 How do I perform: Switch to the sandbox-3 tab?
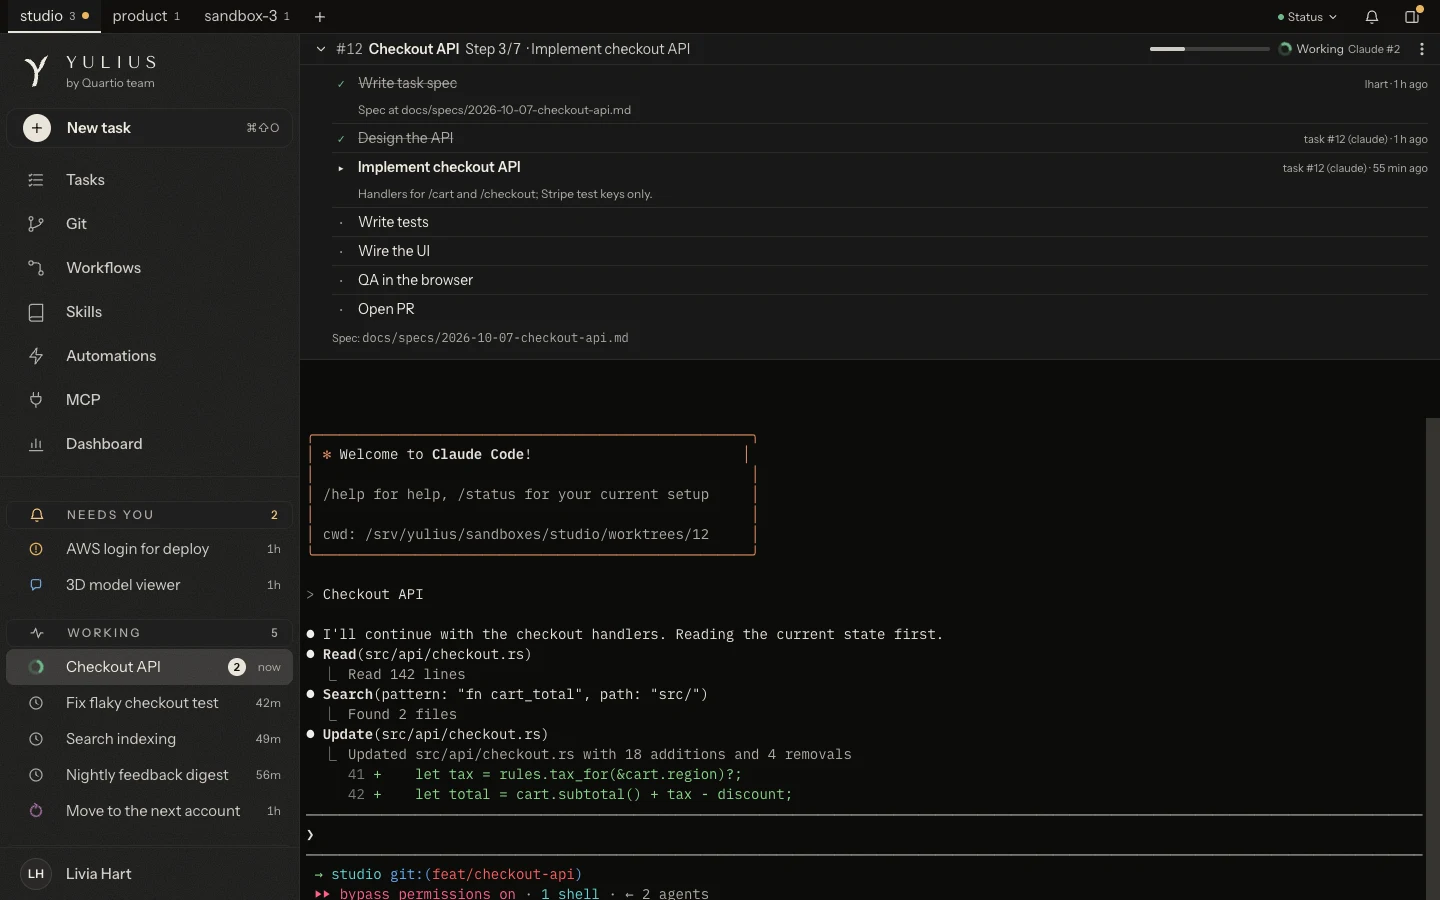coord(247,17)
